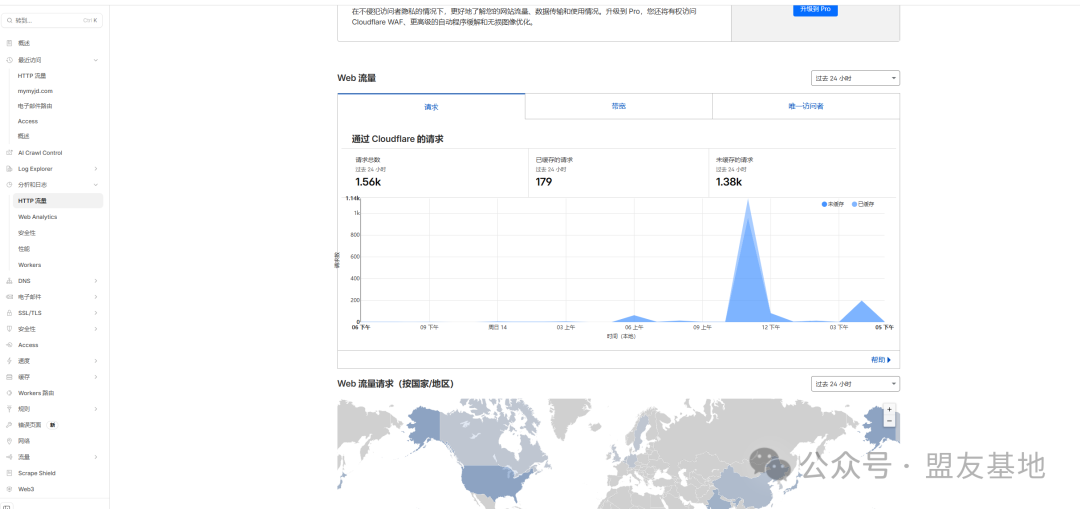Screen dimensions: 1080x509
Task: Click the 帮助 link below the chart
Action: (x=880, y=359)
